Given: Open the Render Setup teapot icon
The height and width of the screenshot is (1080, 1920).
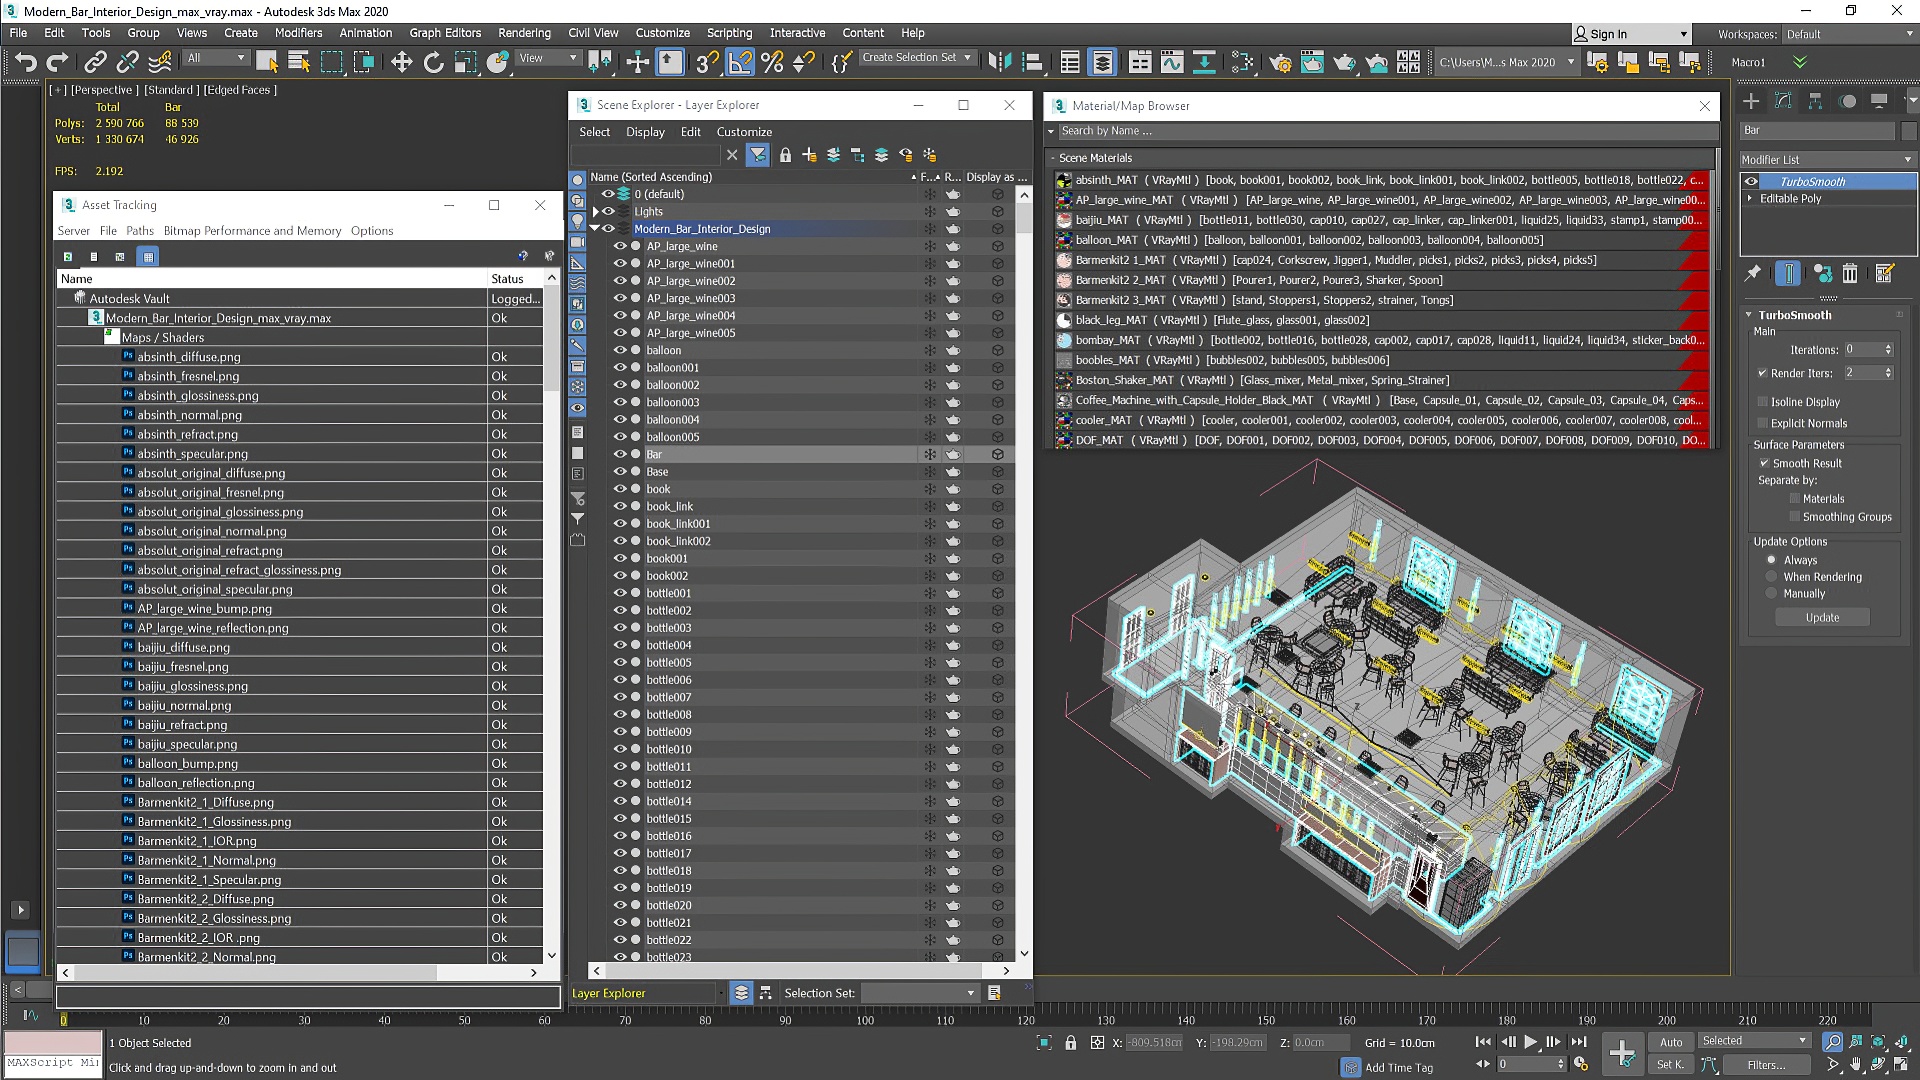Looking at the screenshot, I should [1280, 62].
